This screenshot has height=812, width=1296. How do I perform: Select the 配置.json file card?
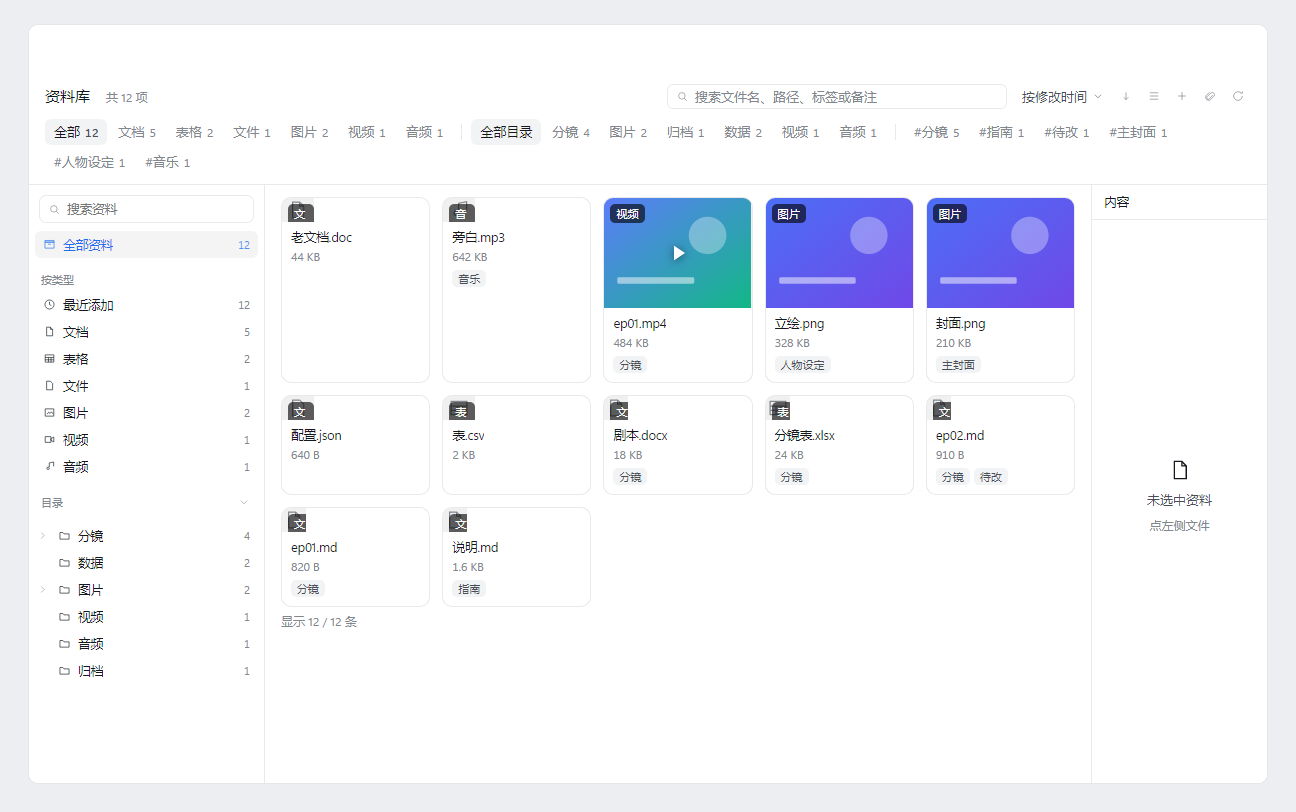click(x=355, y=445)
